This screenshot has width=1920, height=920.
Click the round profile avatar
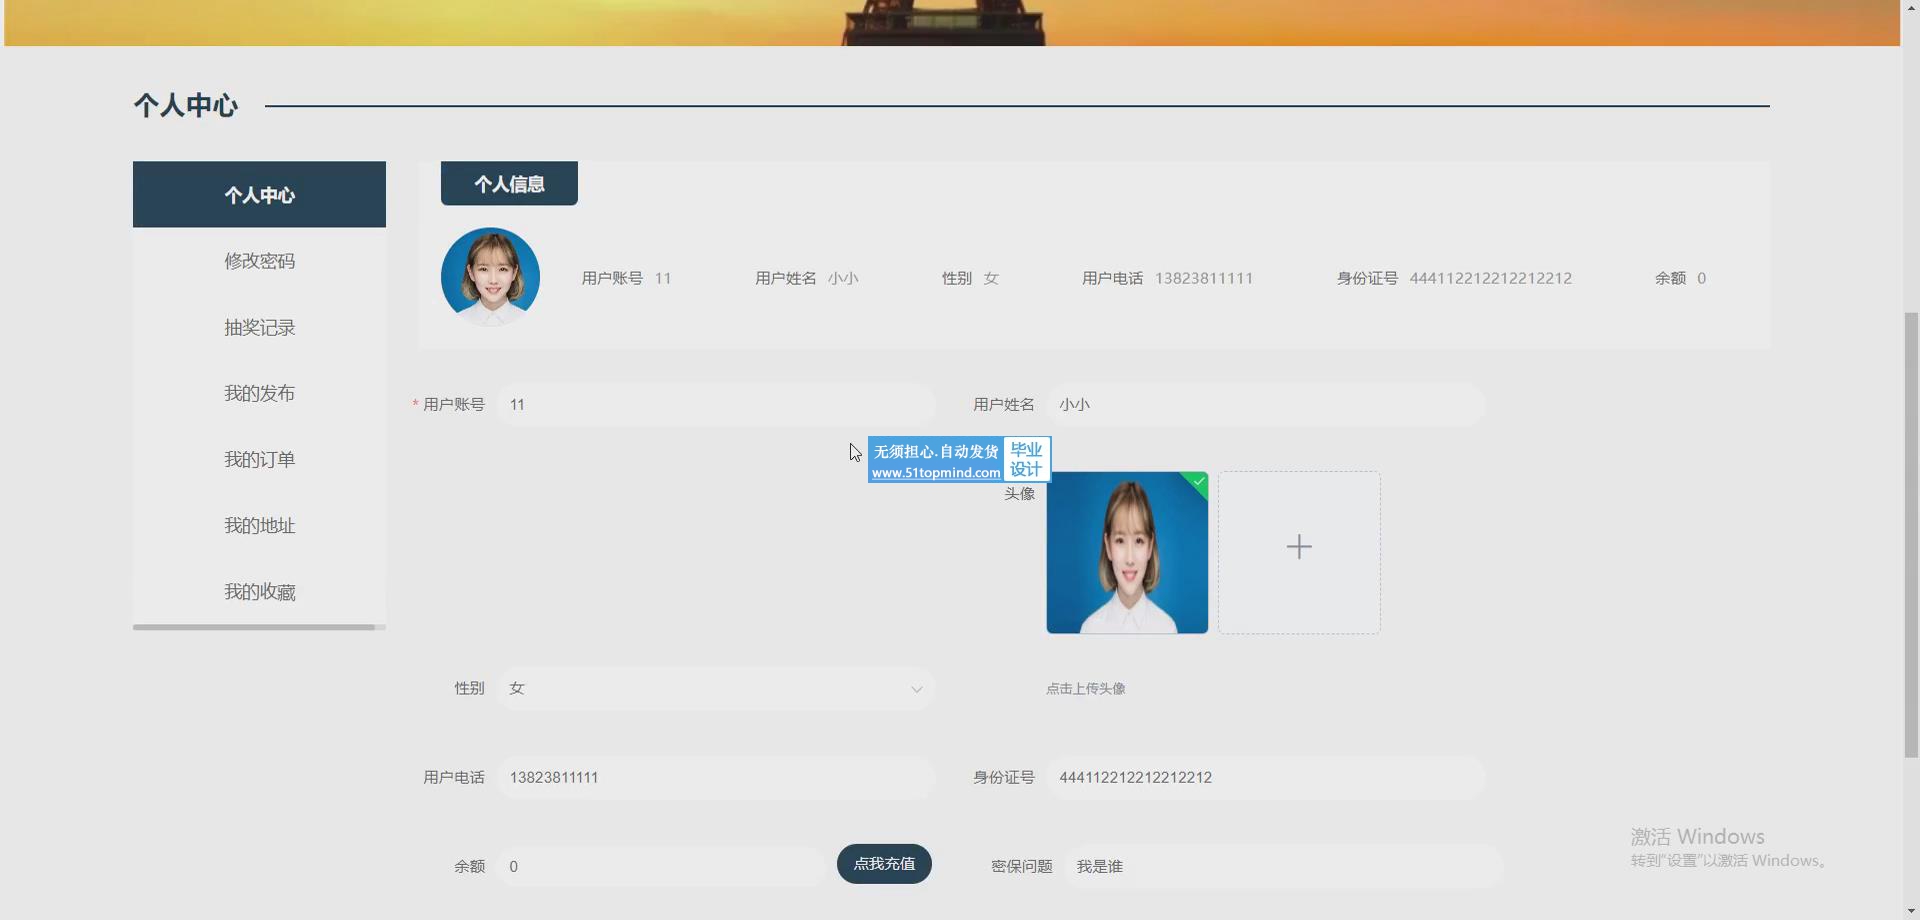[490, 277]
